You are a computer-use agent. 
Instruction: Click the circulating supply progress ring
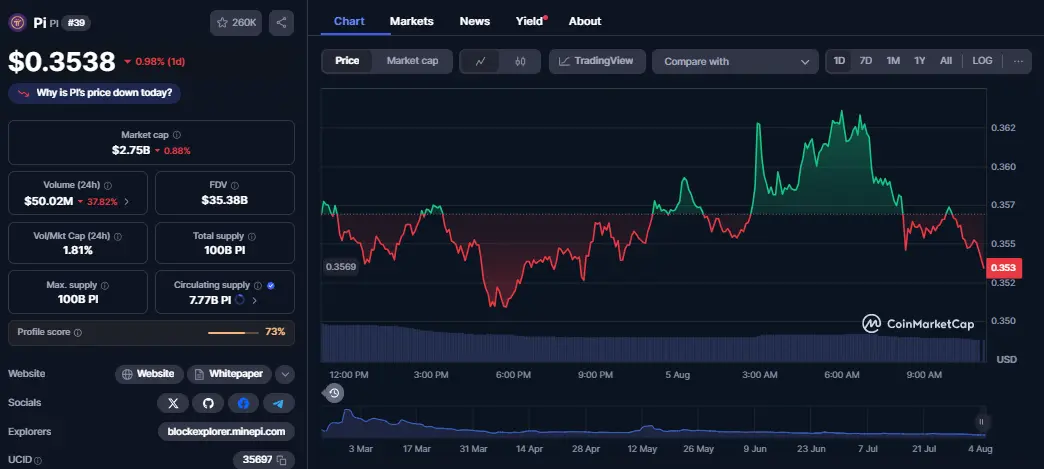pos(240,300)
